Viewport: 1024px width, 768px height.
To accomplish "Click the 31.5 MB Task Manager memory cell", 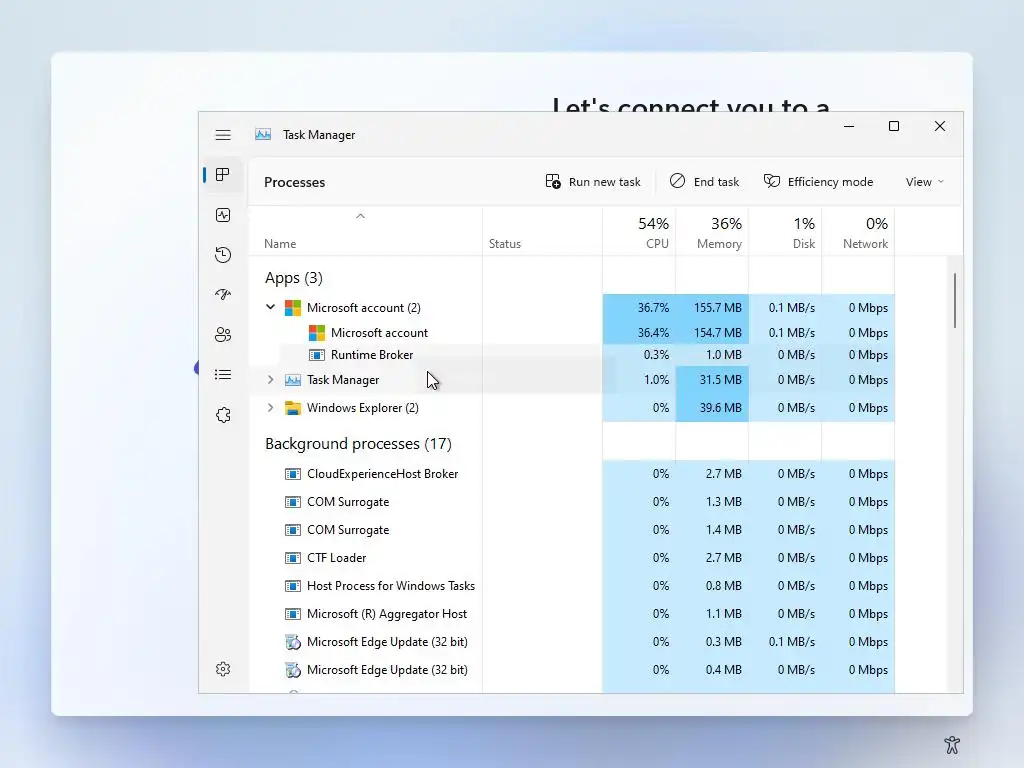I will tap(712, 379).
